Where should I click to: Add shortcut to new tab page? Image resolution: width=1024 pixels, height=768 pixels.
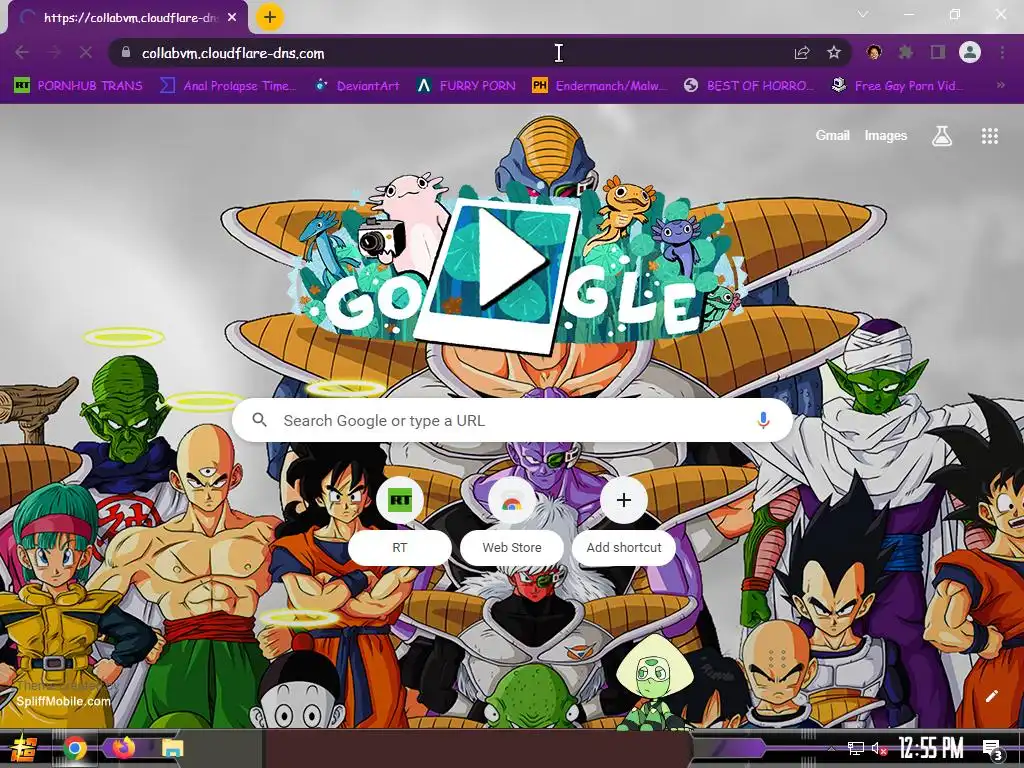click(624, 521)
